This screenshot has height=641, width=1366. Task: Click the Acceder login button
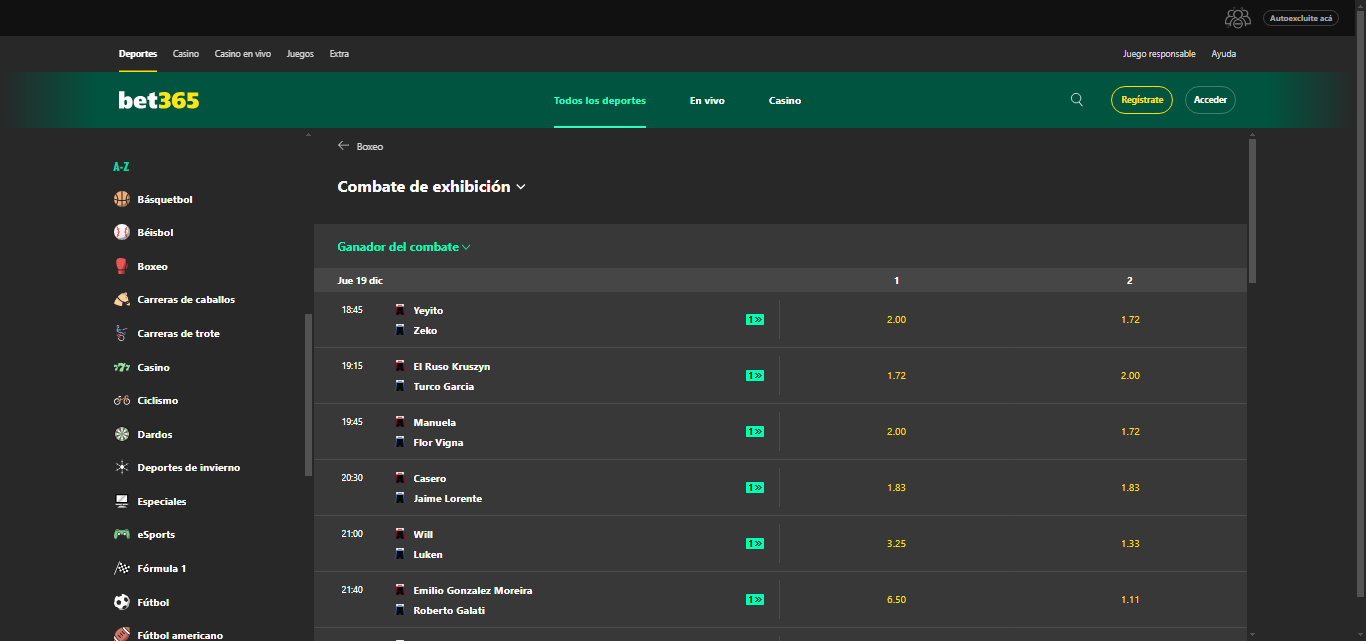tap(1210, 100)
